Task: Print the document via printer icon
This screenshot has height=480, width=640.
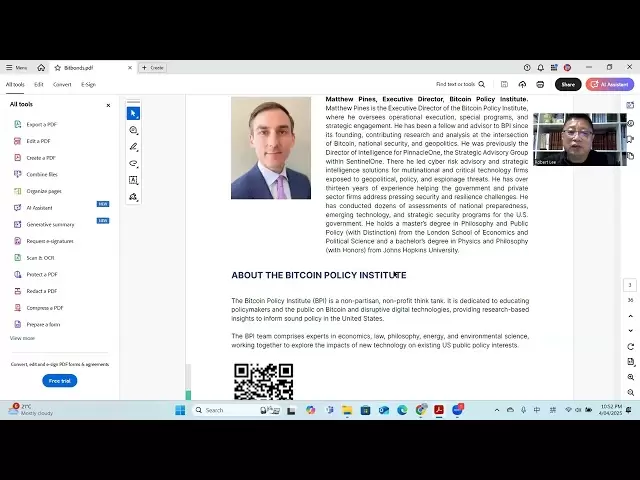Action: (x=540, y=84)
